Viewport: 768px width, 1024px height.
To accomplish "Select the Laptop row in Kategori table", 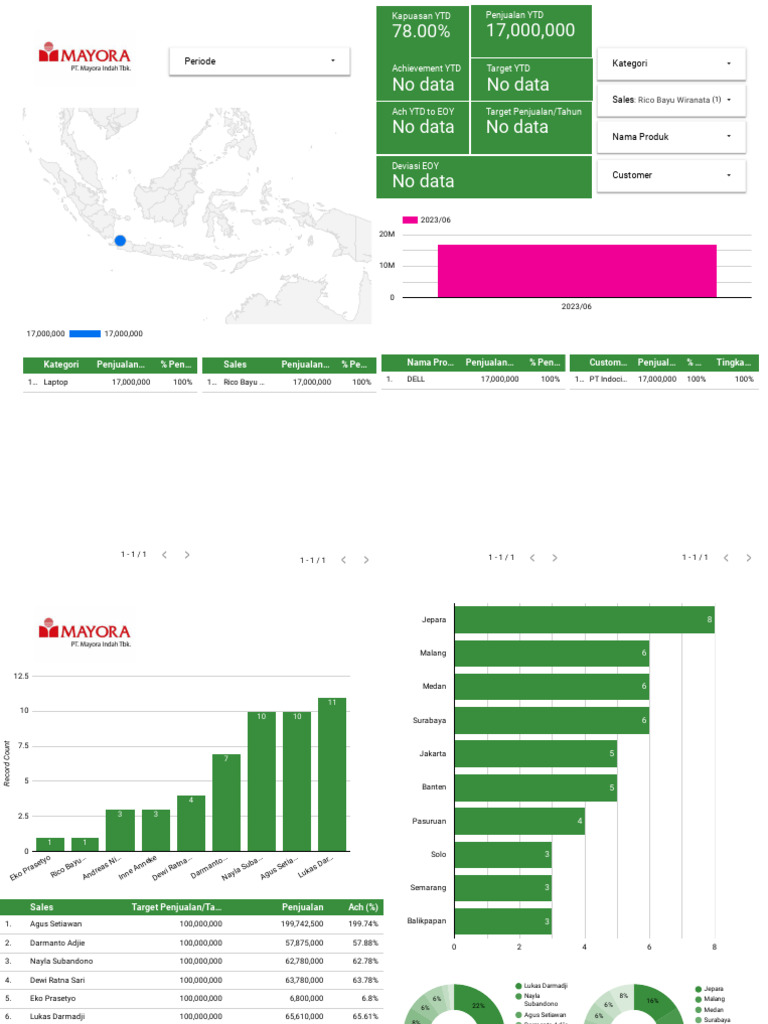I will pyautogui.click(x=110, y=382).
